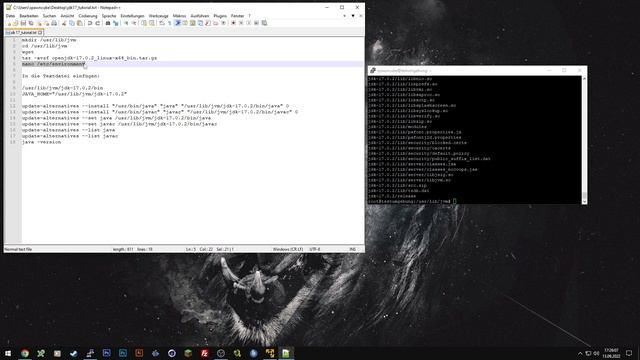Click the terminal prompt line at the bottom
The height and width of the screenshot is (360, 640).
[412, 201]
